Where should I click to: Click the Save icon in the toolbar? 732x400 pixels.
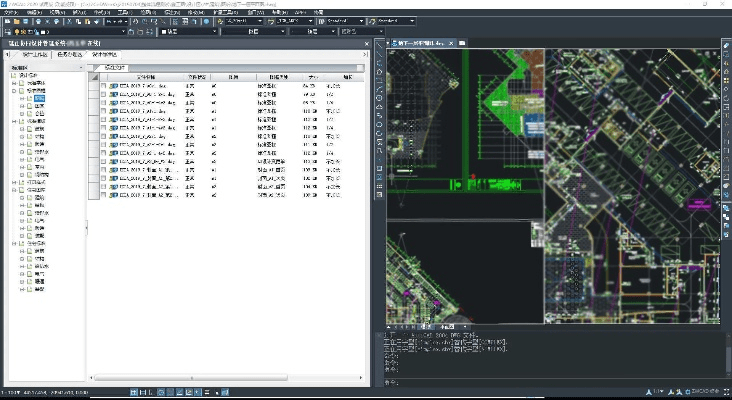point(28,19)
